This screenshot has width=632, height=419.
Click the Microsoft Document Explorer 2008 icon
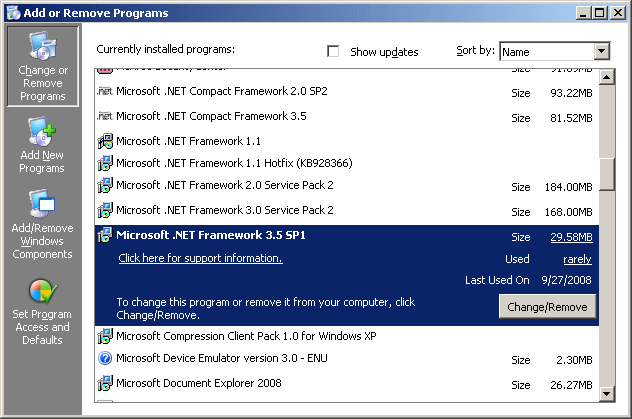coord(105,383)
